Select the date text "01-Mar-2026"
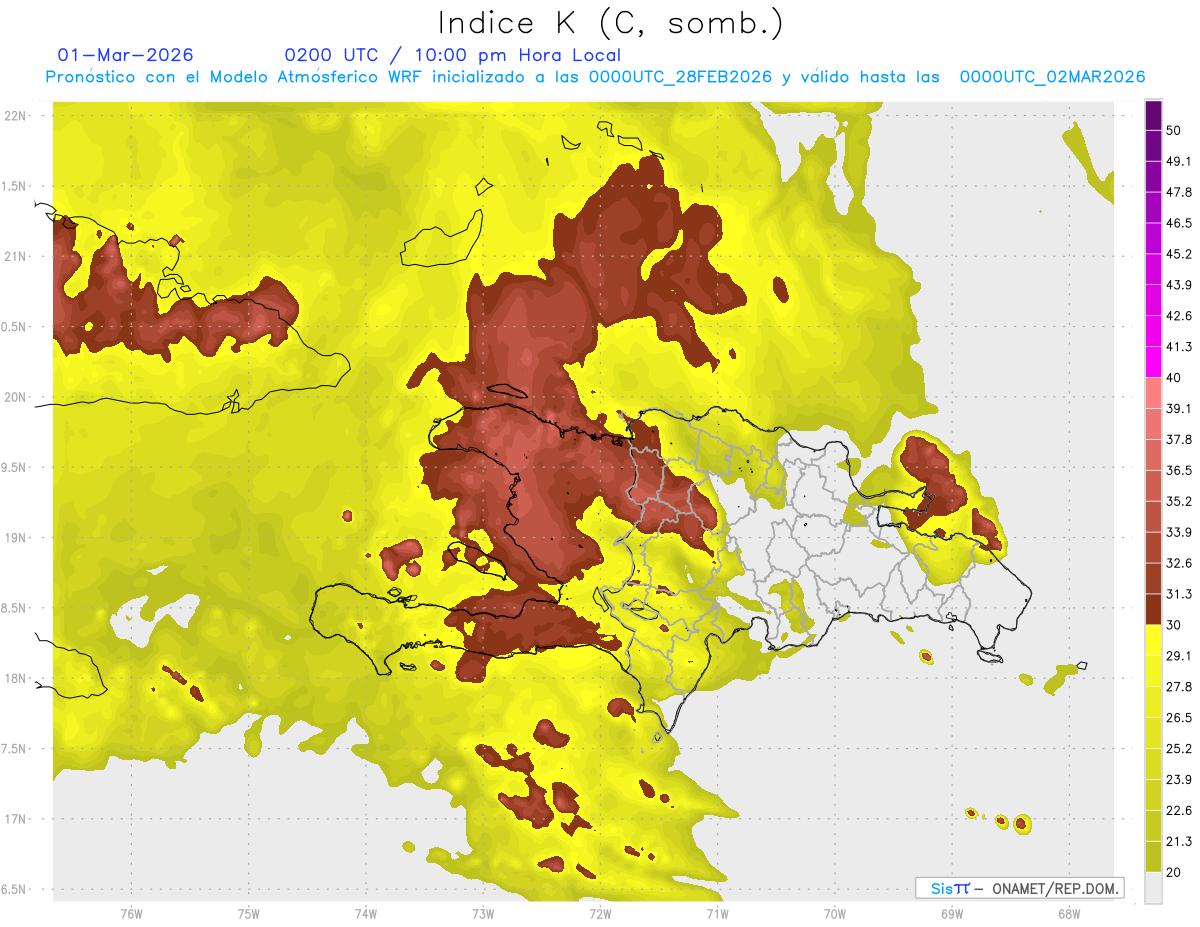1200x927 pixels. tap(126, 55)
